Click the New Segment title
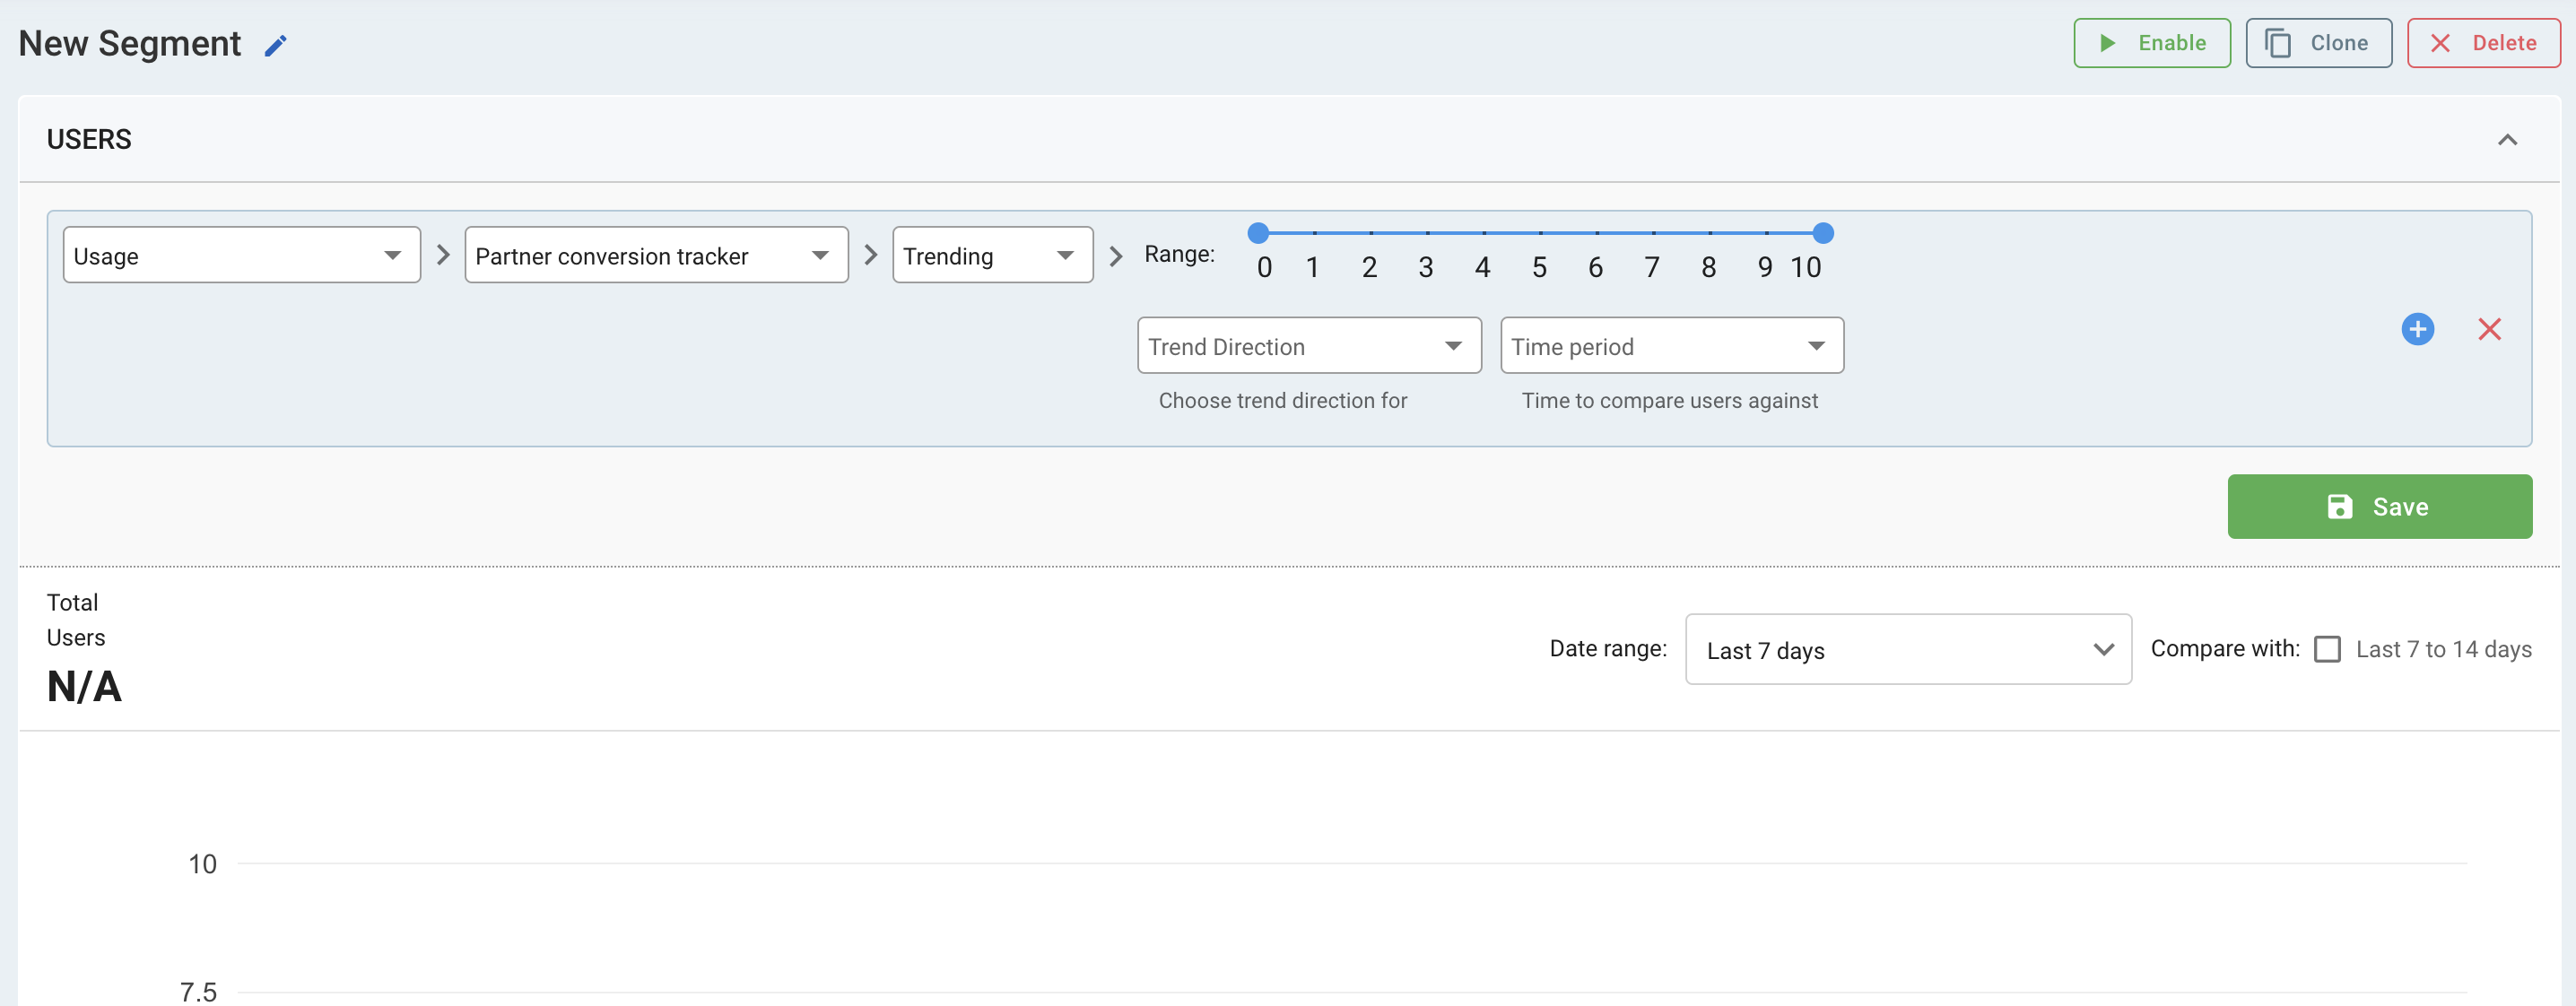Screen dimensions: 2576x1006 click(x=130, y=44)
